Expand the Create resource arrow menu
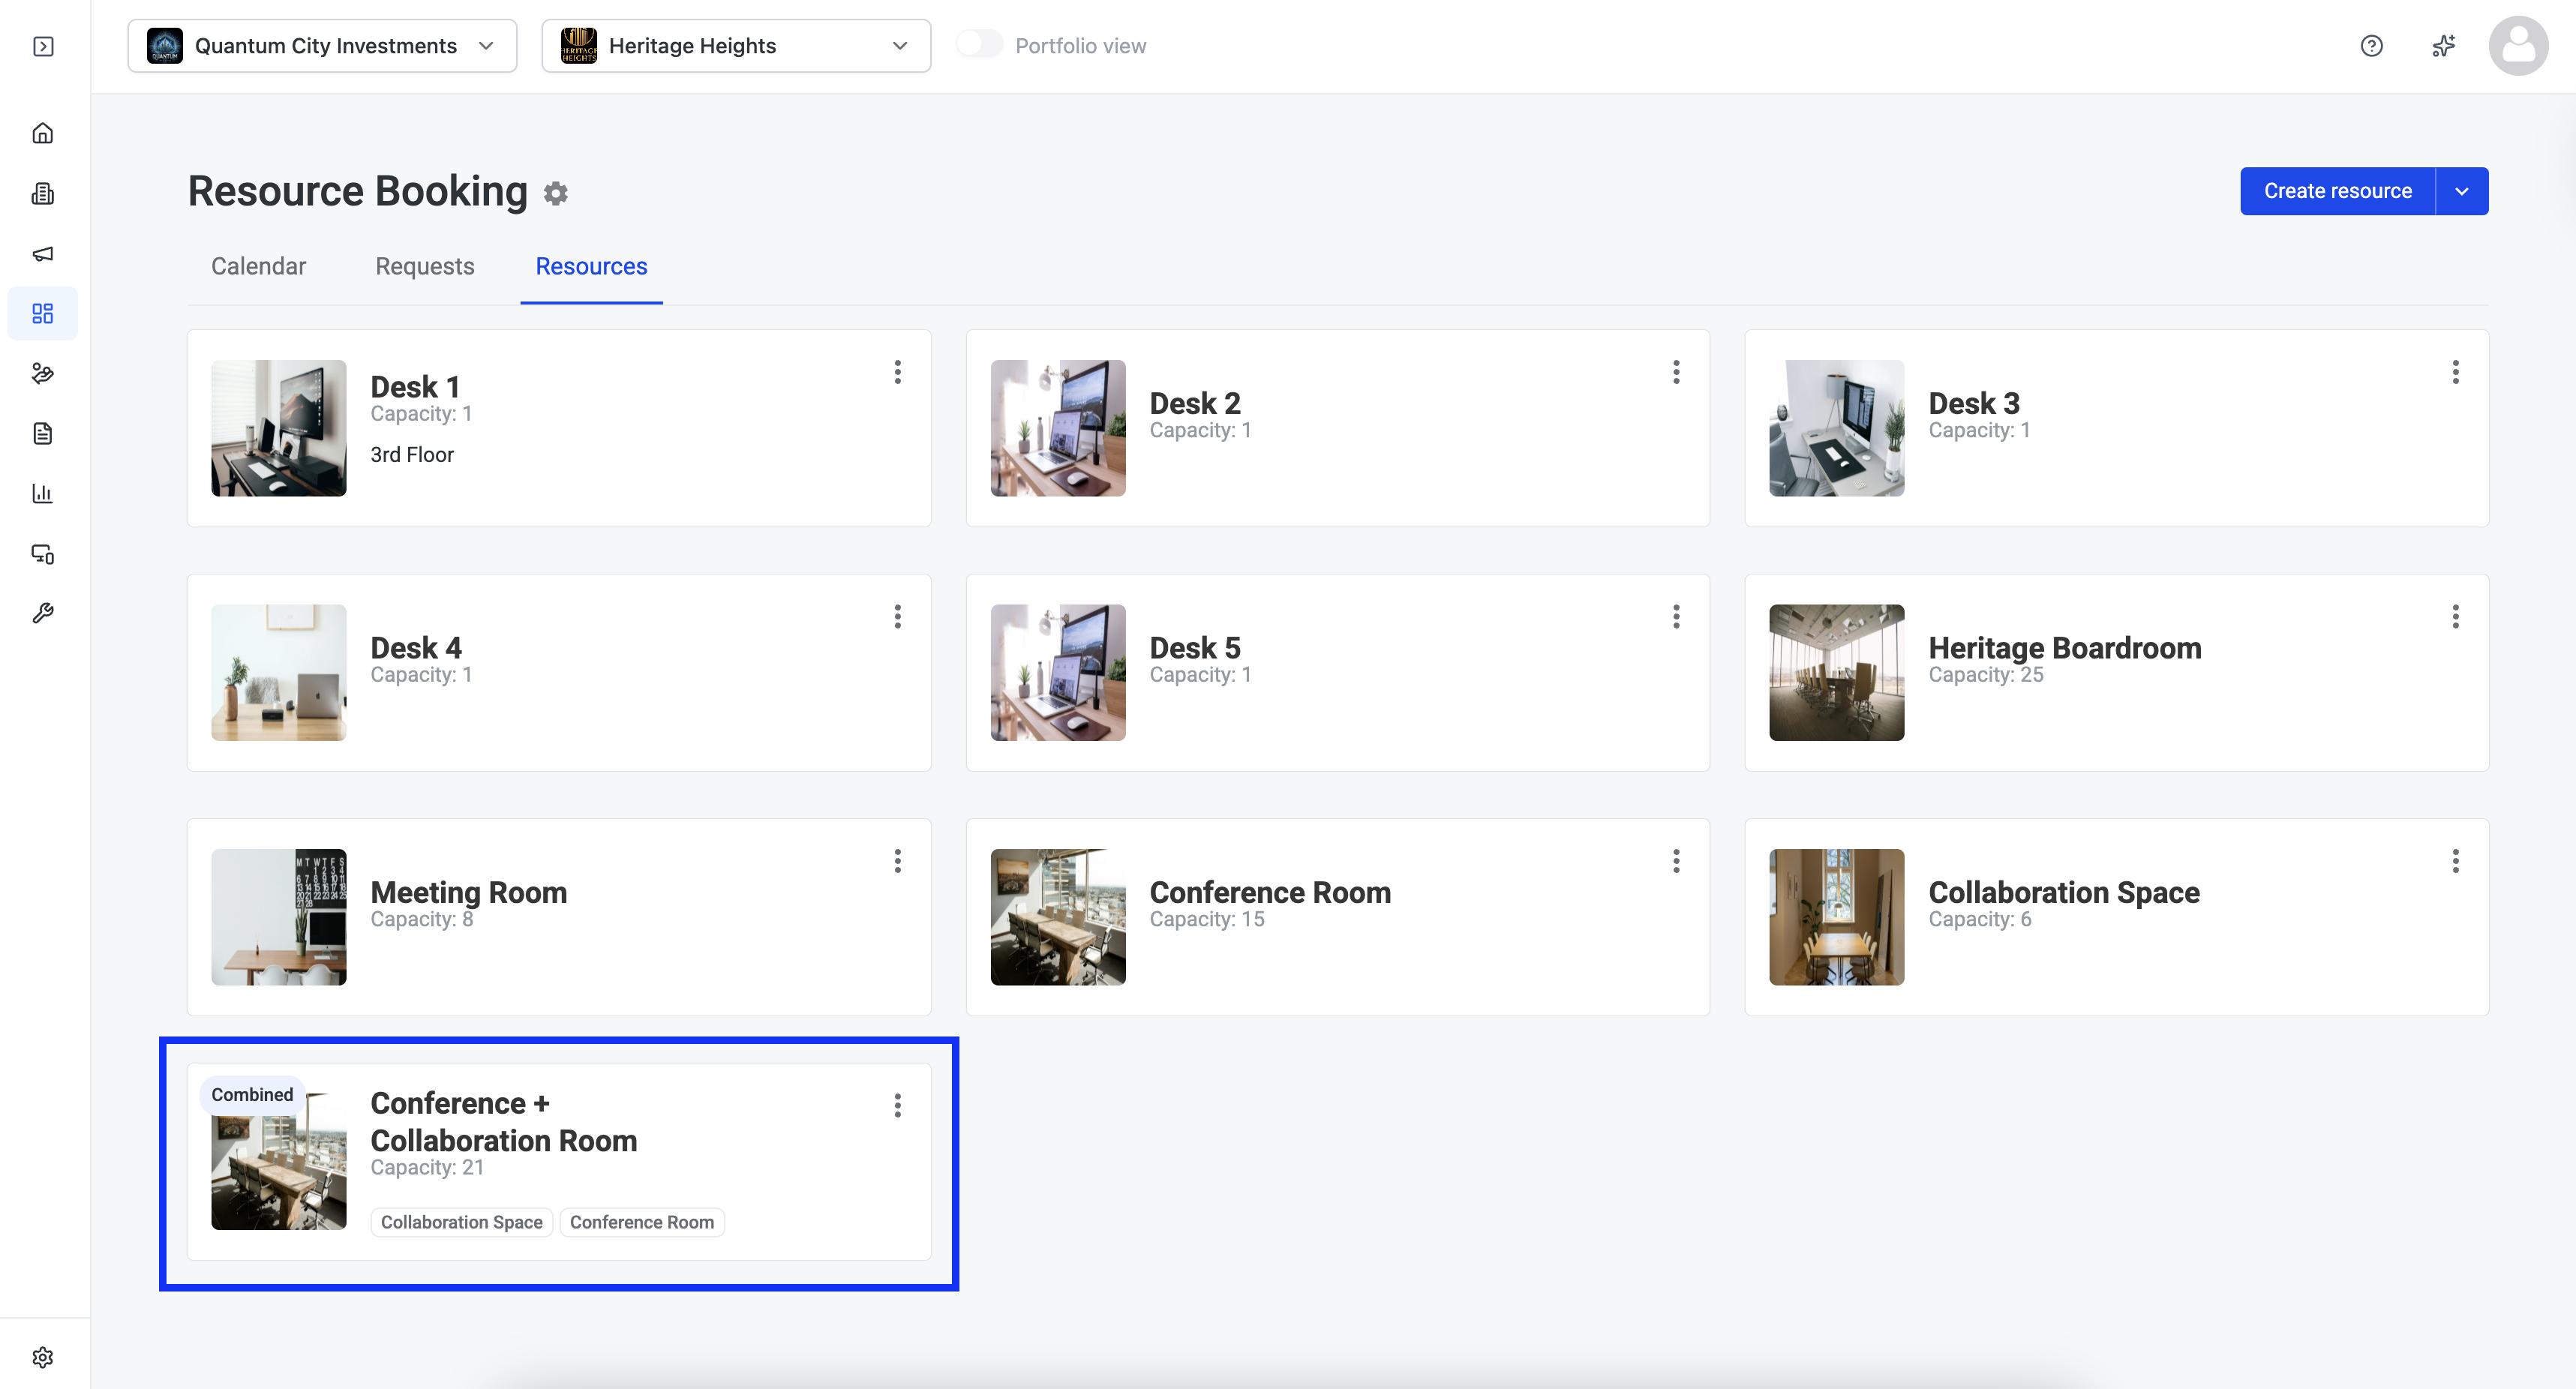 point(2462,191)
